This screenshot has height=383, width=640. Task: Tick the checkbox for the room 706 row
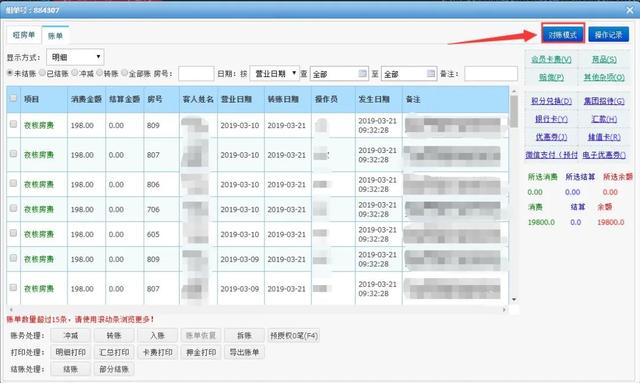point(13,208)
